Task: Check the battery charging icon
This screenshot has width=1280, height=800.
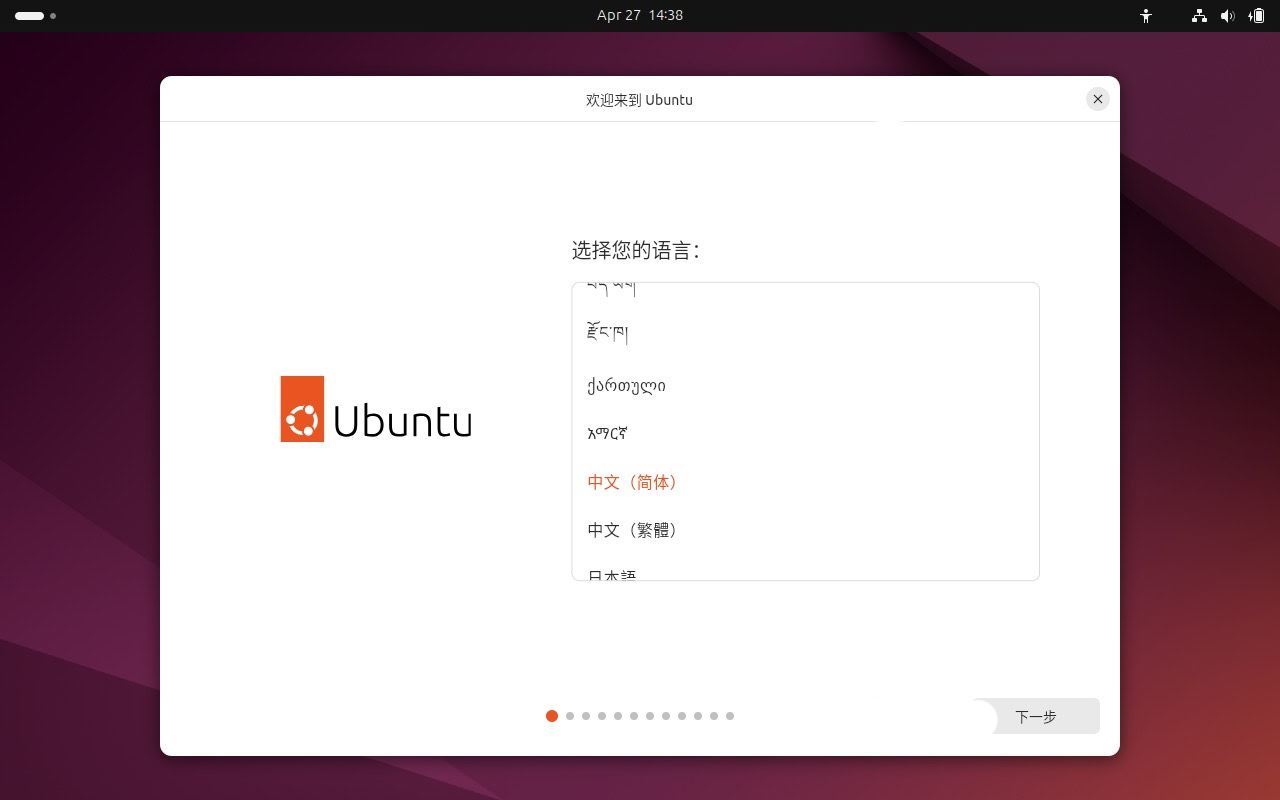Action: click(1258, 15)
